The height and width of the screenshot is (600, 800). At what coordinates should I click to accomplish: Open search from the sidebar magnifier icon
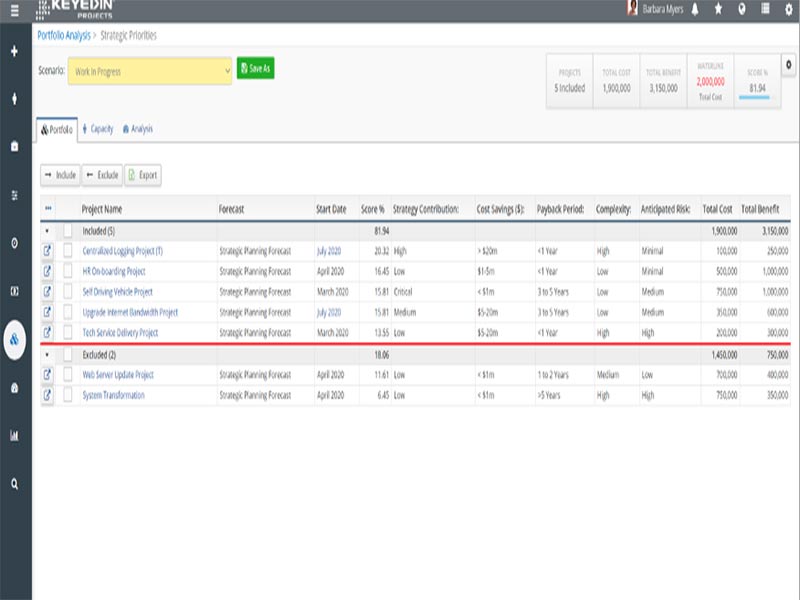tap(14, 483)
